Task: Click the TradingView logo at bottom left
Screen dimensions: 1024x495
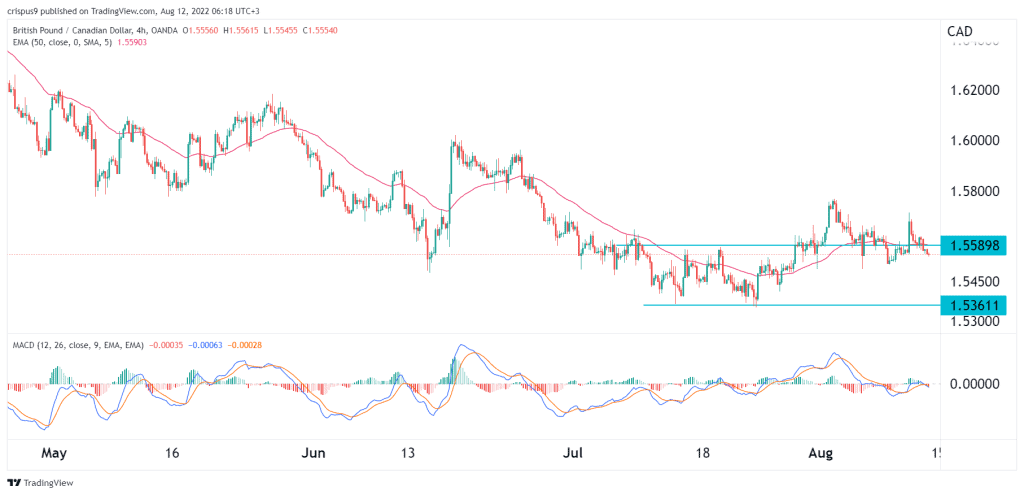Action: point(40,483)
